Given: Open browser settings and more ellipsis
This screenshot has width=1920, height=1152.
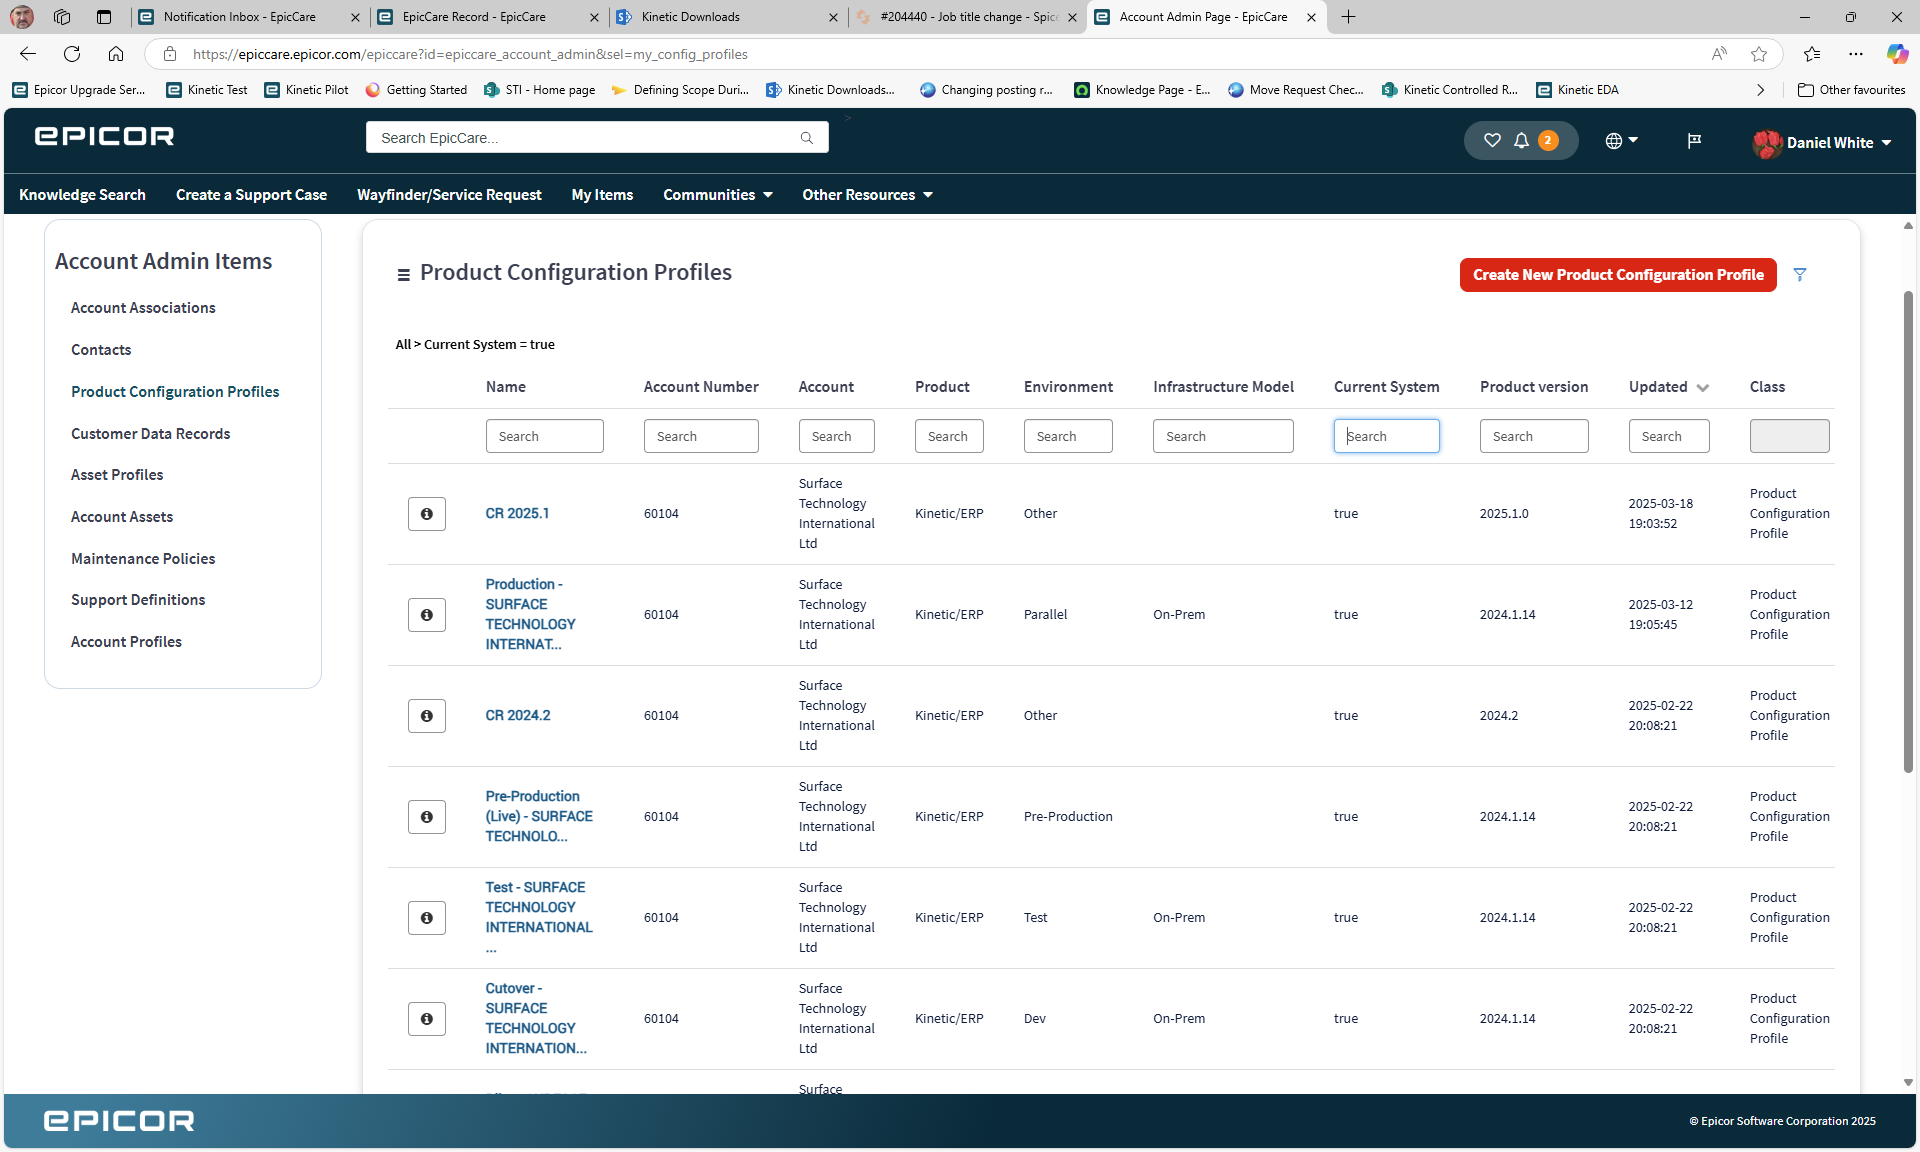Looking at the screenshot, I should tap(1856, 54).
